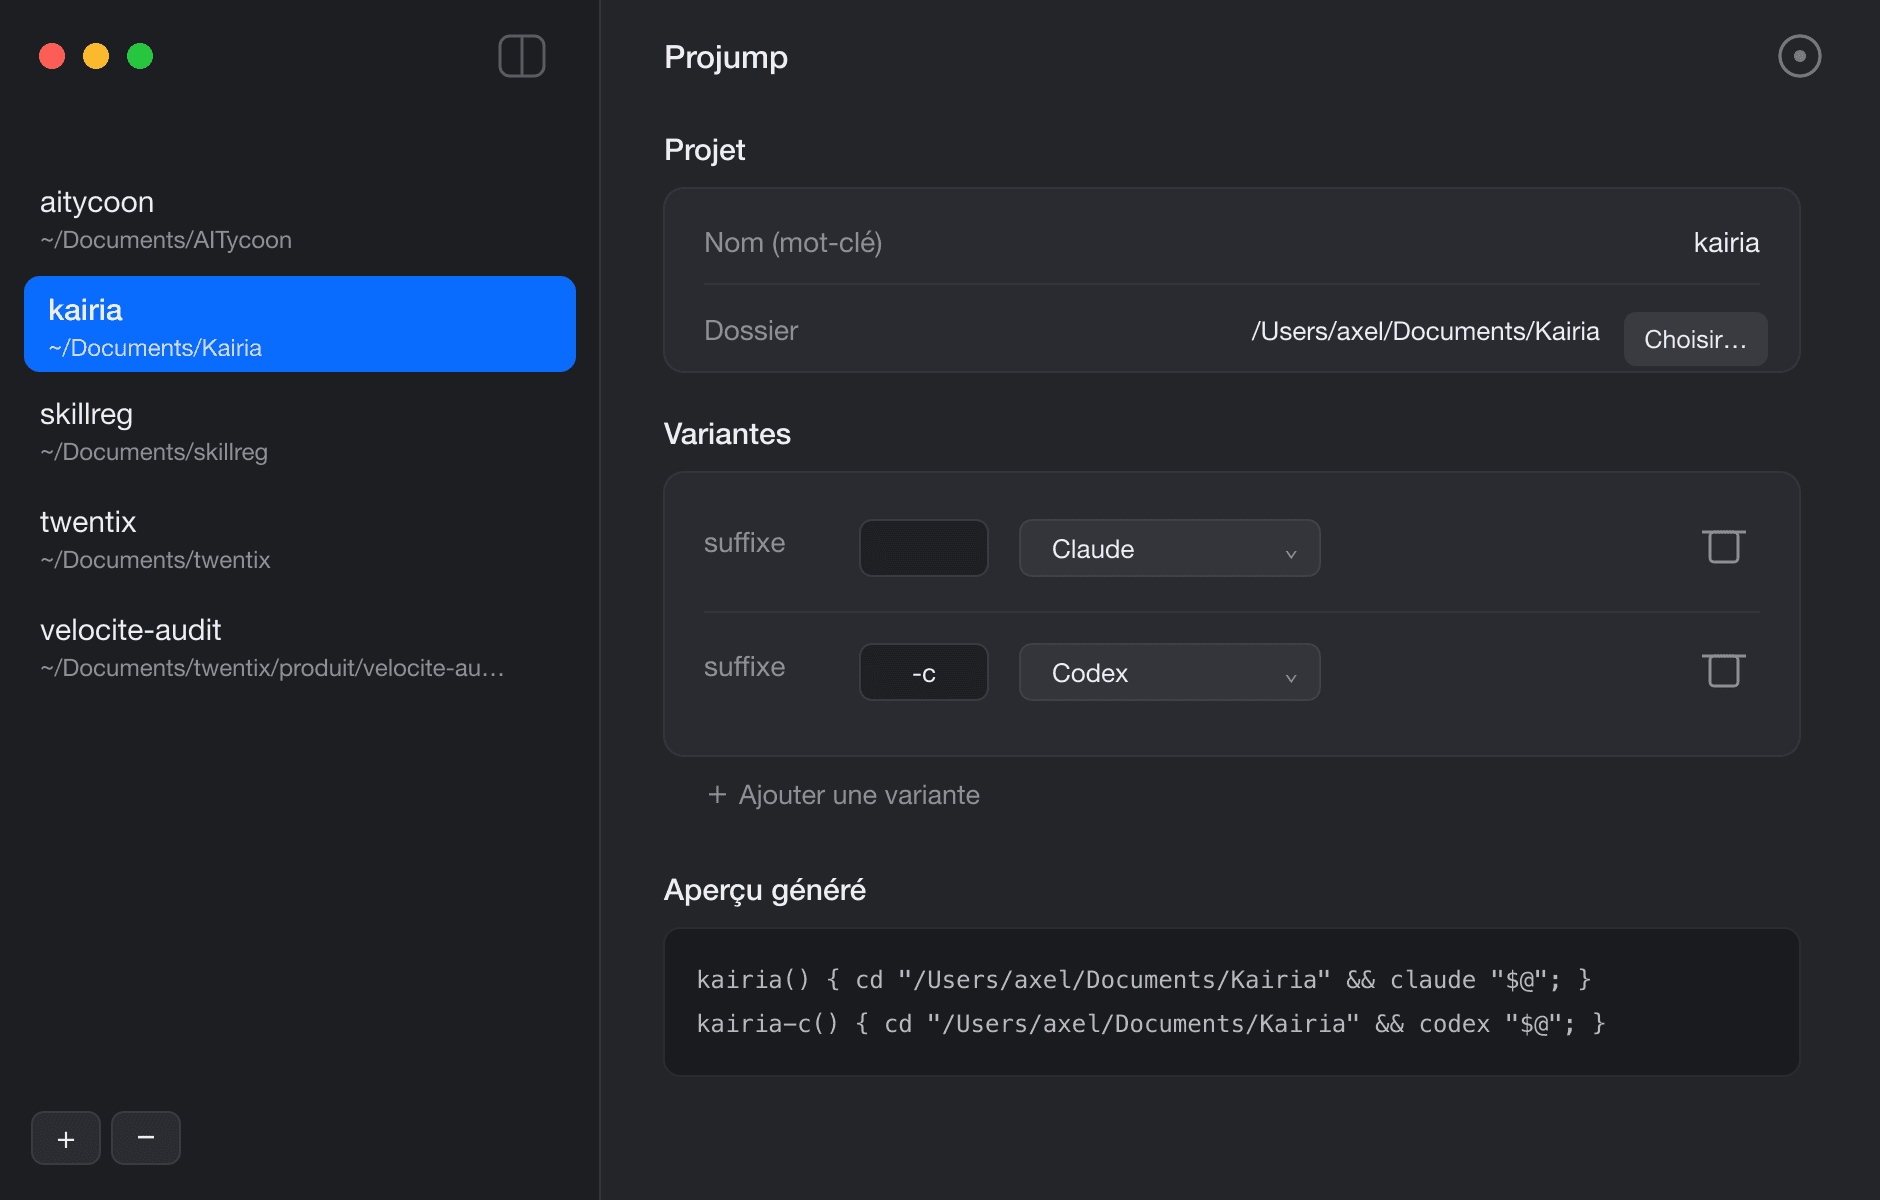1880x1200 pixels.
Task: Minimize window with yellow button
Action: tap(96, 56)
